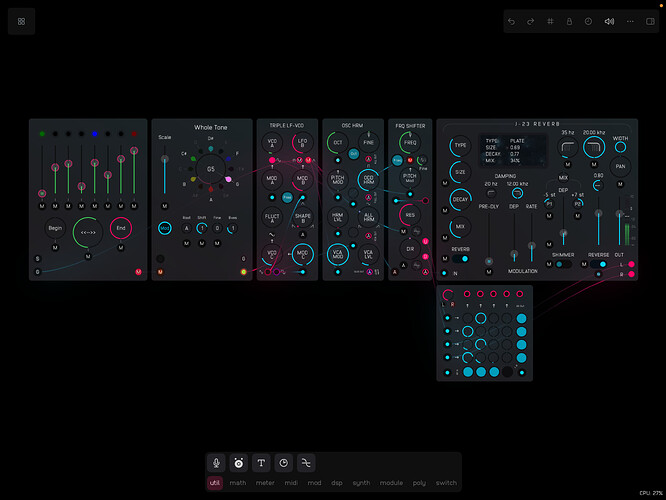Toggle the grid snap hash icon
This screenshot has height=500, width=666.
549,21
